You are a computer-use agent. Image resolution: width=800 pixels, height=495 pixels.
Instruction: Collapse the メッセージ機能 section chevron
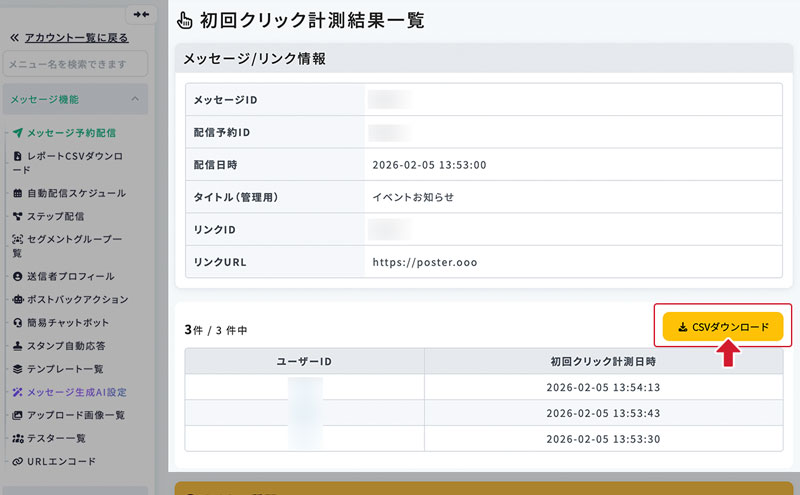tap(135, 99)
